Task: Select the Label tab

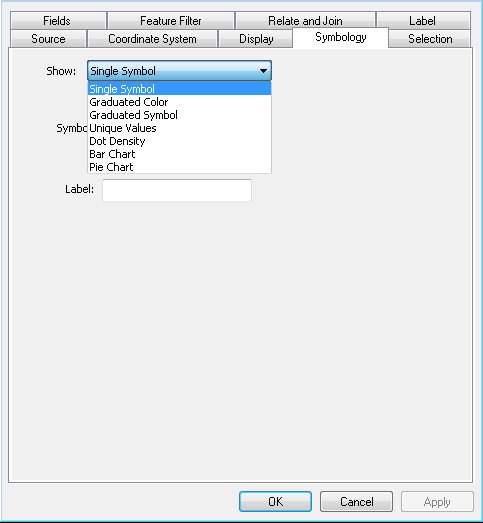Action: click(x=423, y=21)
